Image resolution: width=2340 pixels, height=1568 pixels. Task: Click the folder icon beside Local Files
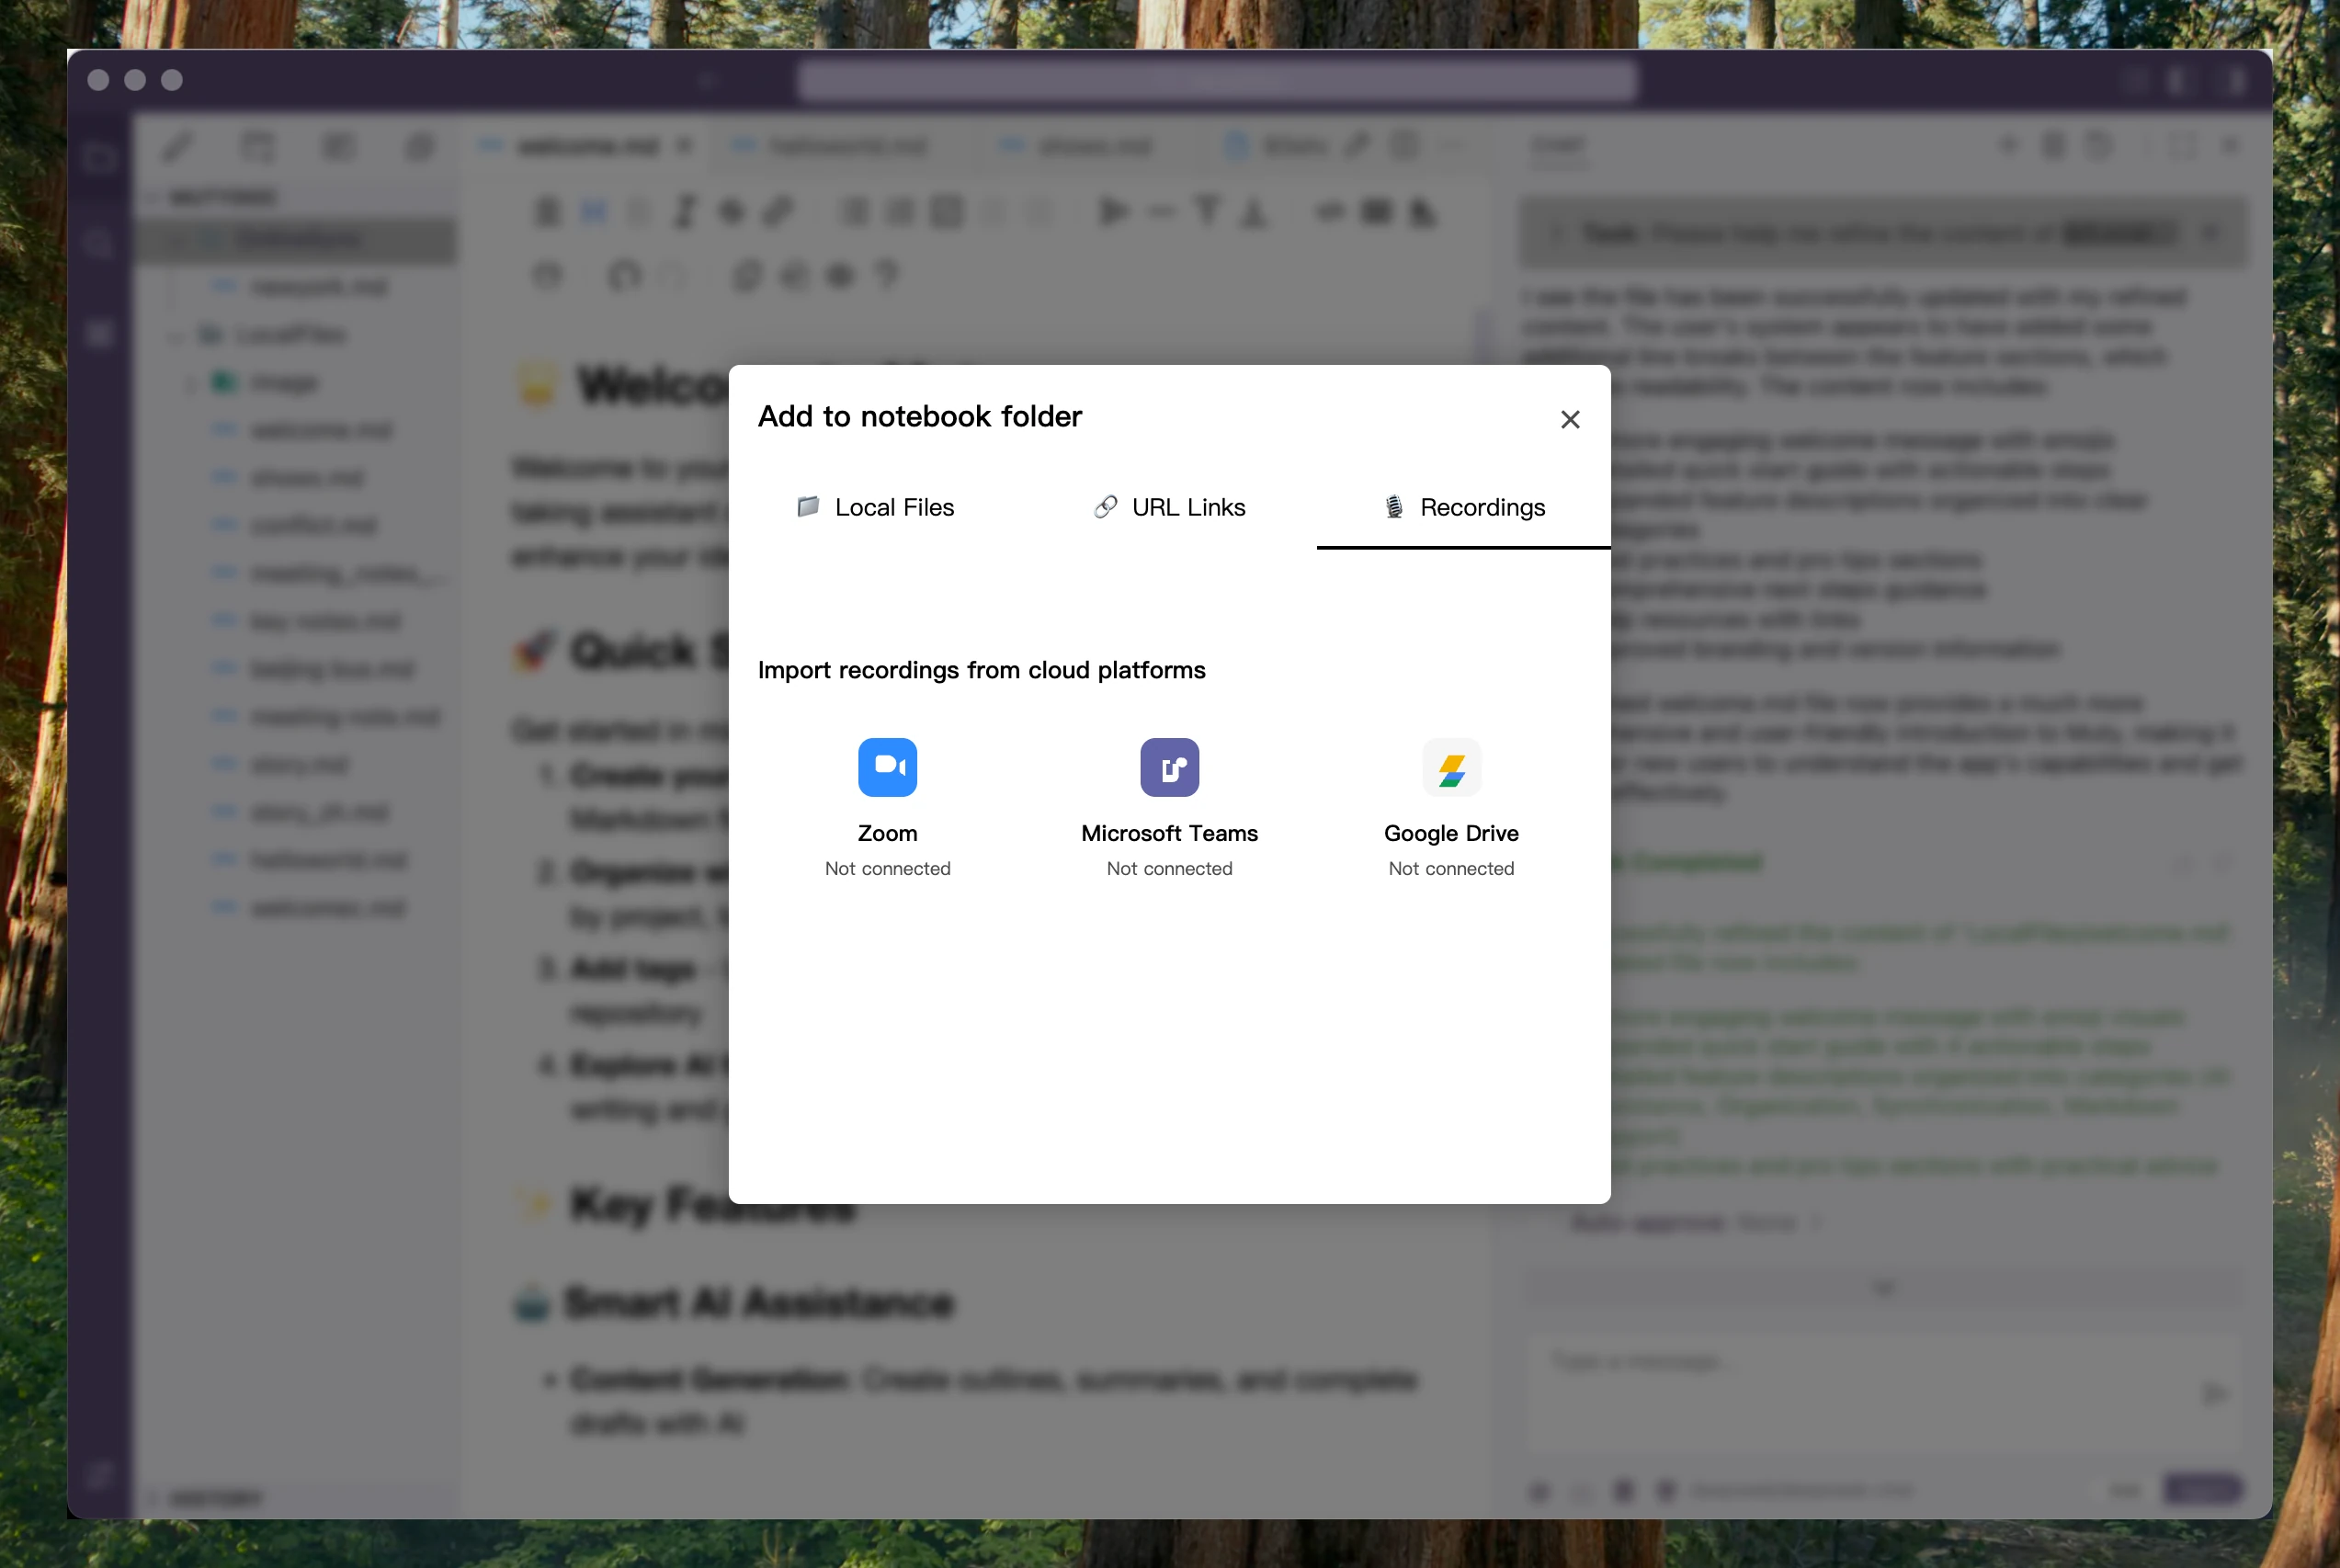pyautogui.click(x=808, y=507)
